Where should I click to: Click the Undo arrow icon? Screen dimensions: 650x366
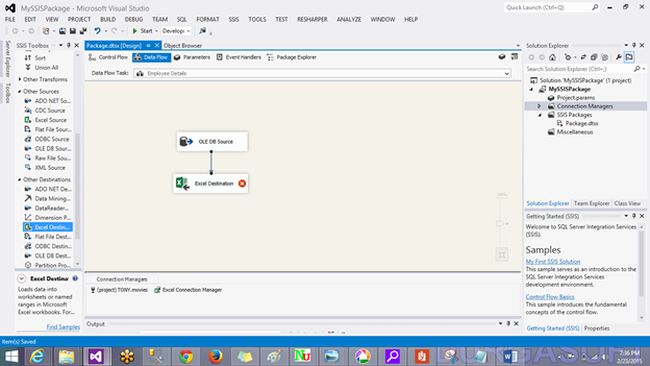point(97,31)
